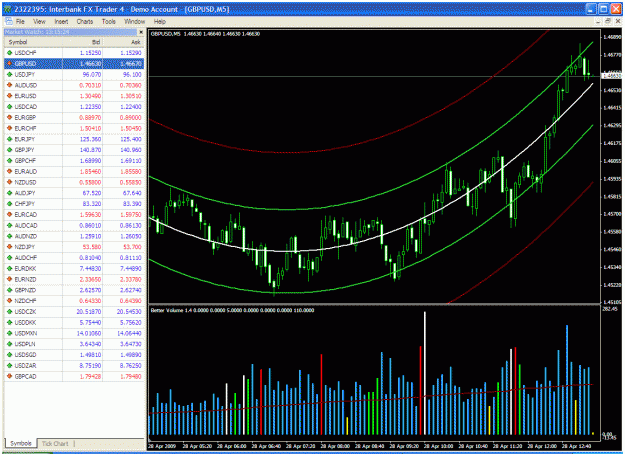Sort by the Symbol column header
Screen dimensions: 625x454
pos(18,42)
